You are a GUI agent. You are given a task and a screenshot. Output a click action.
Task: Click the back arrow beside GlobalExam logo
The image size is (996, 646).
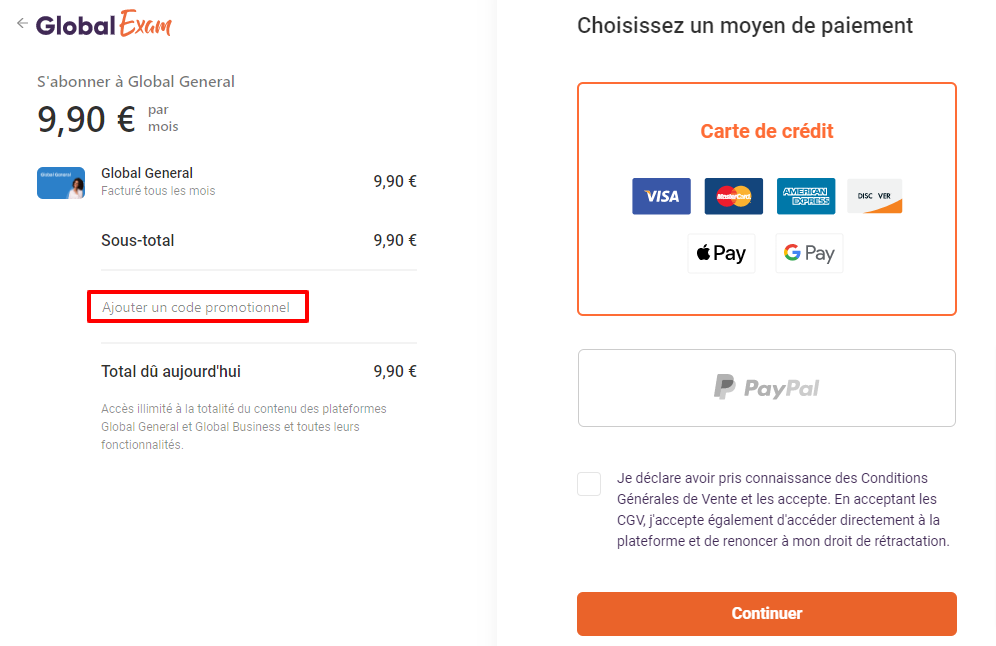coord(22,24)
